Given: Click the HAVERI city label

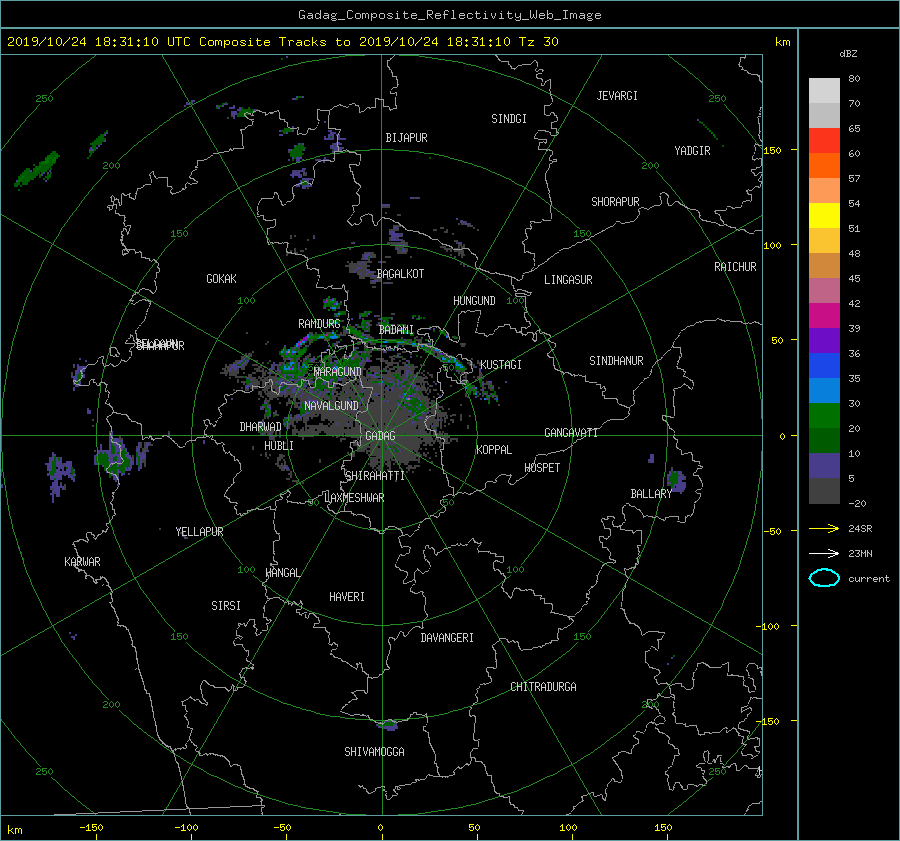Looking at the screenshot, I should click(347, 597).
